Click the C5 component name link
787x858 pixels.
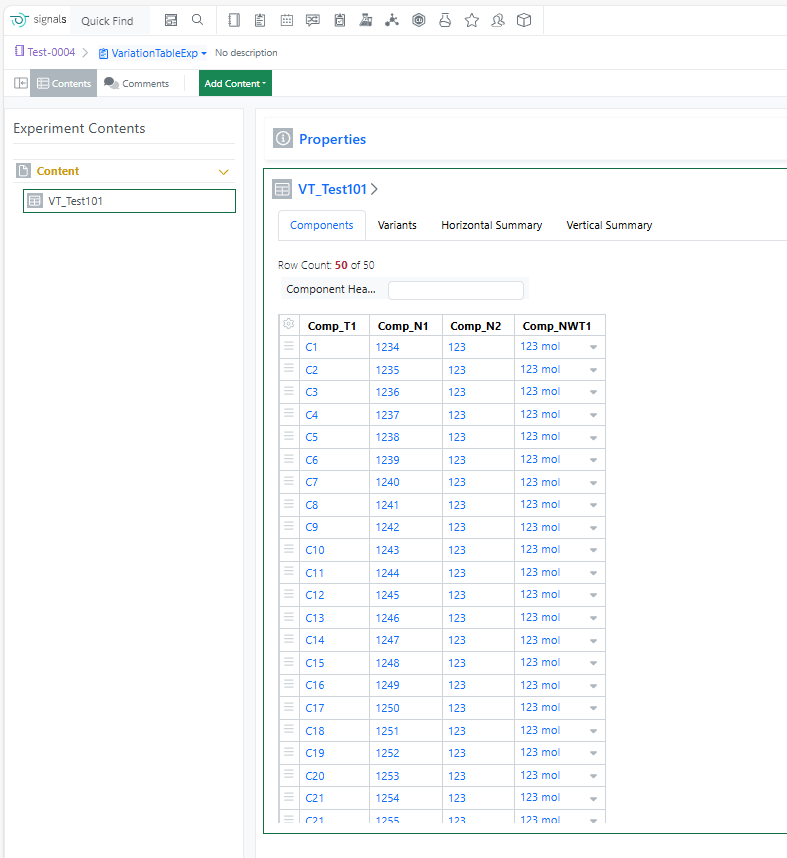tap(312, 437)
